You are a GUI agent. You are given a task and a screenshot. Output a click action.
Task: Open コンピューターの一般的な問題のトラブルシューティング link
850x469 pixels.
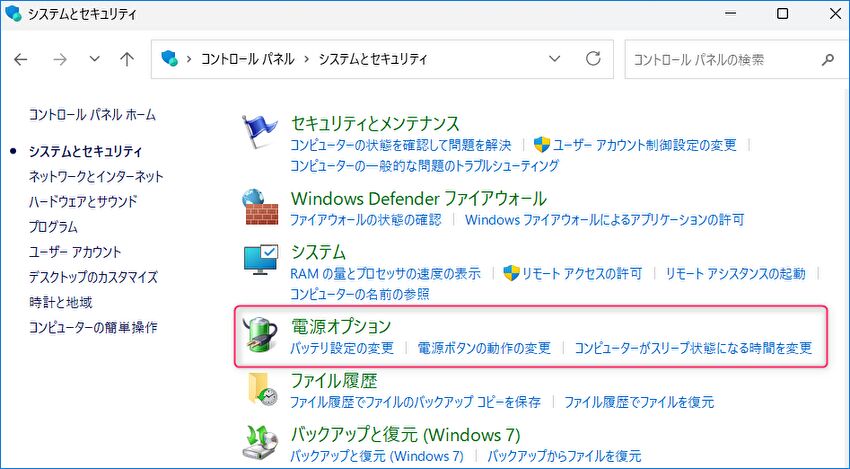pyautogui.click(x=424, y=165)
